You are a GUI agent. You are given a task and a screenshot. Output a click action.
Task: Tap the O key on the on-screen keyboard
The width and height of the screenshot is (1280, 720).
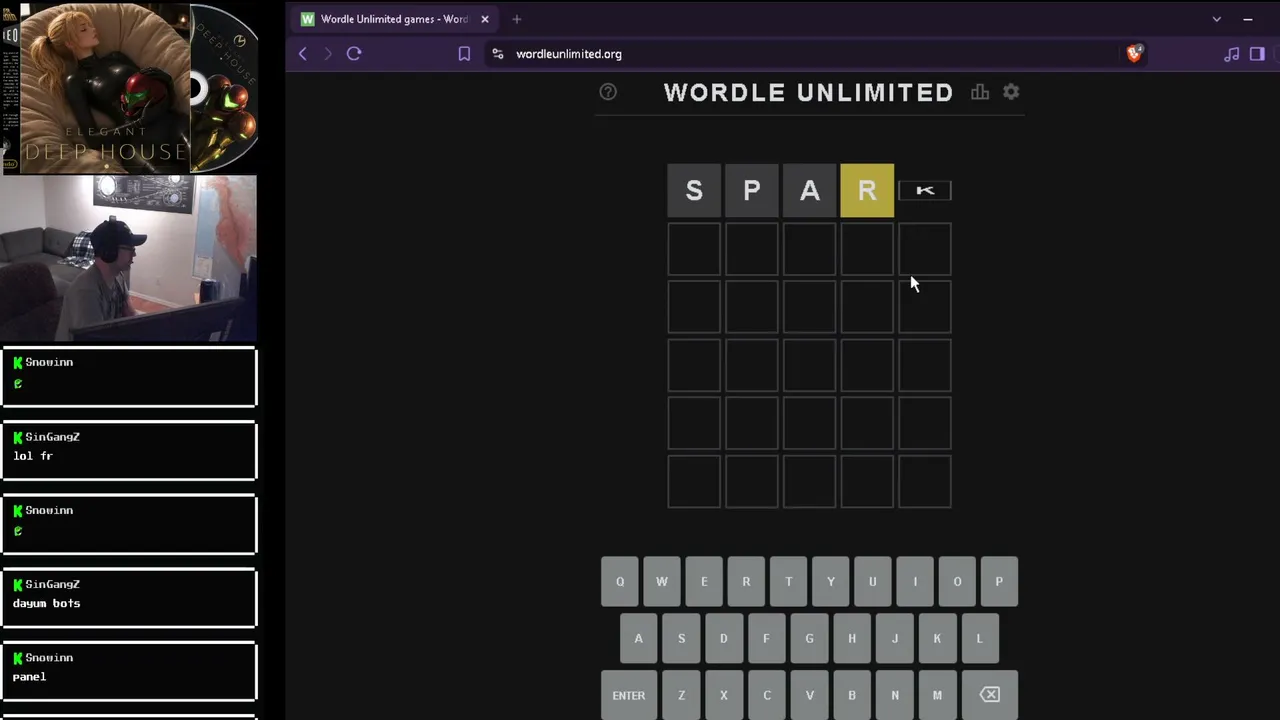pos(957,582)
